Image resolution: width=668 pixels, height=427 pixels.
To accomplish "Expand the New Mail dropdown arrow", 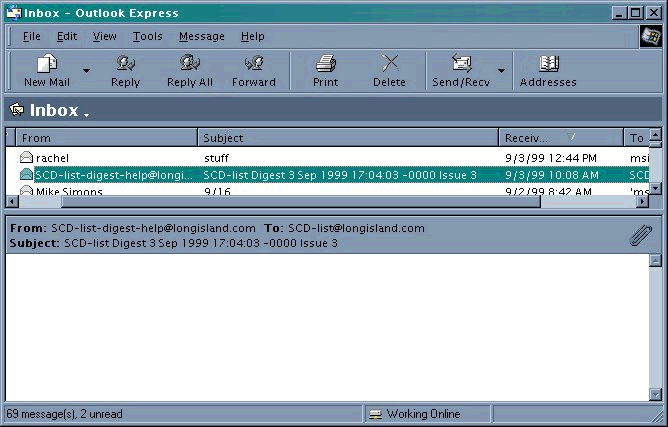I will [86, 71].
